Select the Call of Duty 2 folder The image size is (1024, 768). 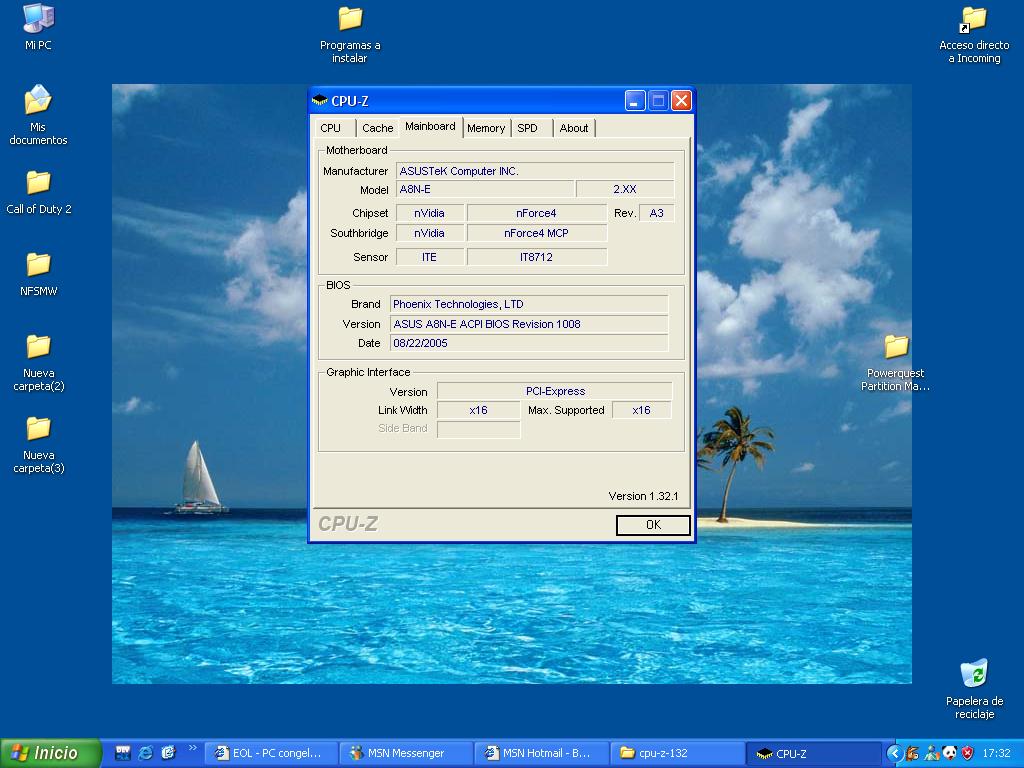pyautogui.click(x=39, y=193)
